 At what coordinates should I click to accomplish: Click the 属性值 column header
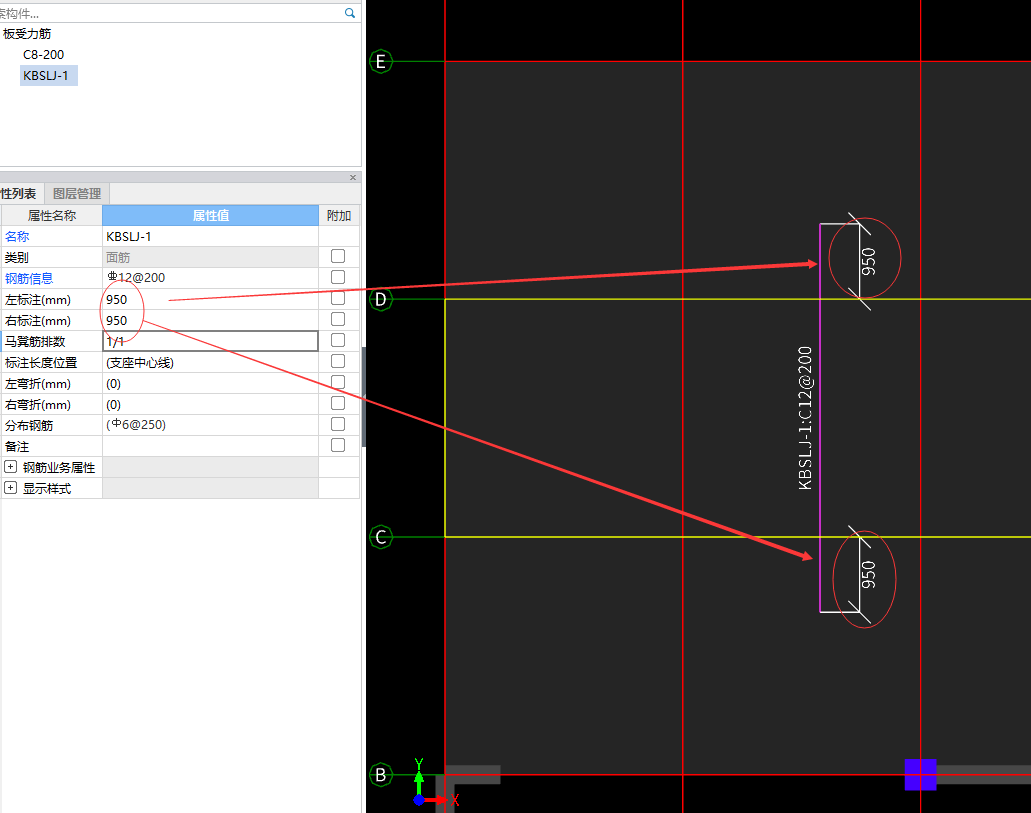coord(210,216)
